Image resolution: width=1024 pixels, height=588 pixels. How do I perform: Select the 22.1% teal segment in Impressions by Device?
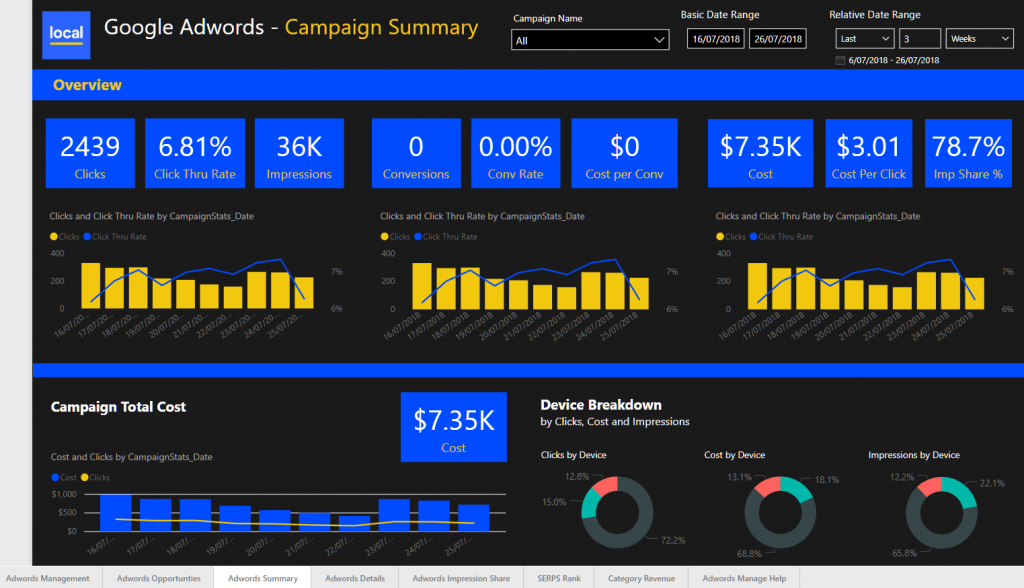coord(962,491)
